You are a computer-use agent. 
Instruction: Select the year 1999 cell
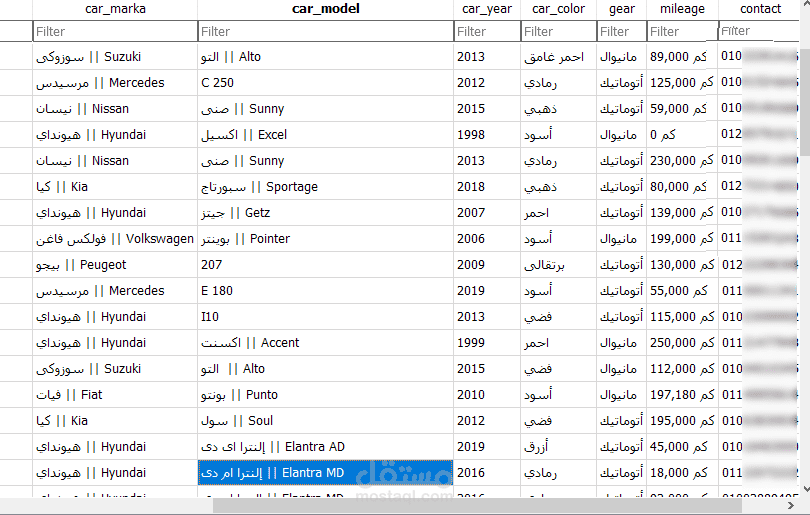487,343
